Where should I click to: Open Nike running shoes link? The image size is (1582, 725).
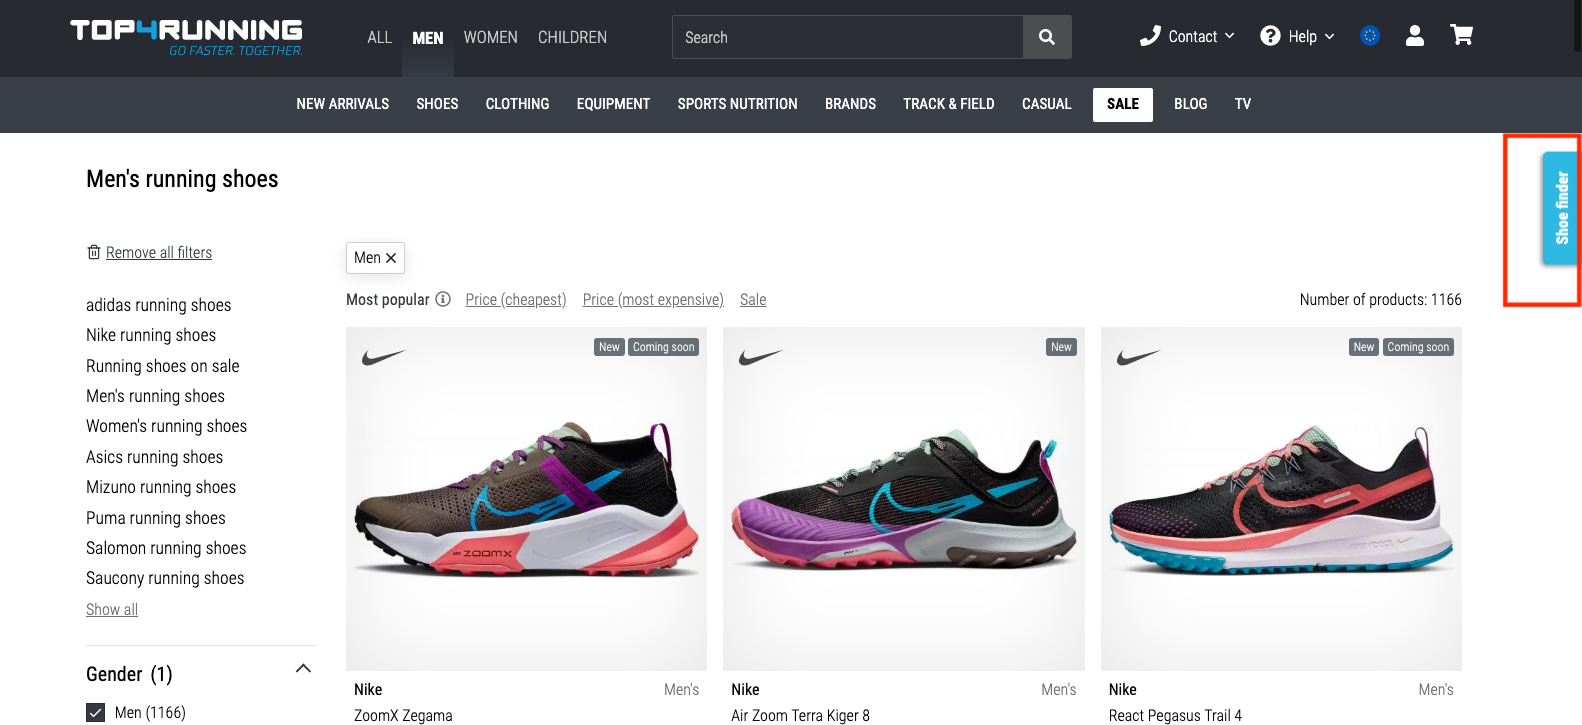pyautogui.click(x=151, y=335)
